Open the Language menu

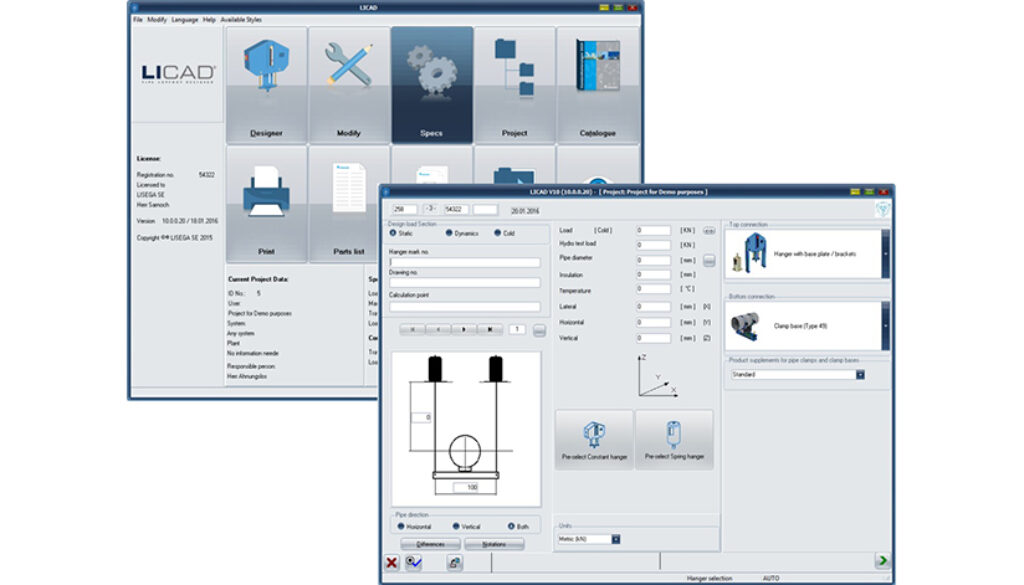tap(184, 19)
